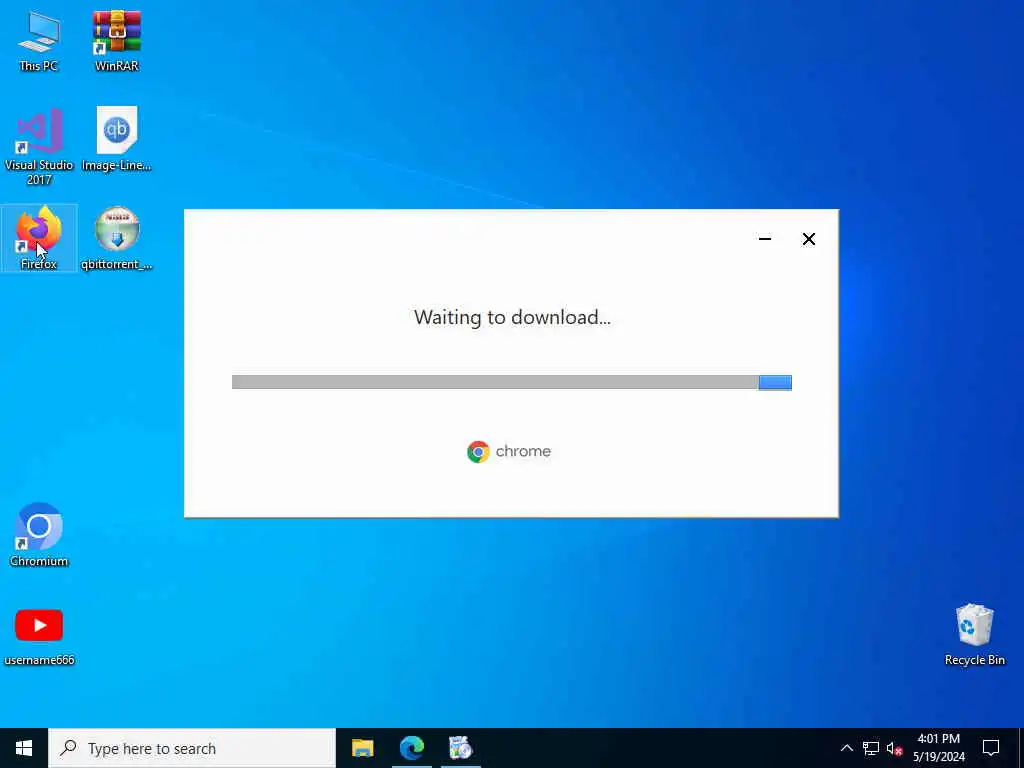Open Microsoft Edge from the taskbar
The image size is (1024, 768).
click(412, 748)
